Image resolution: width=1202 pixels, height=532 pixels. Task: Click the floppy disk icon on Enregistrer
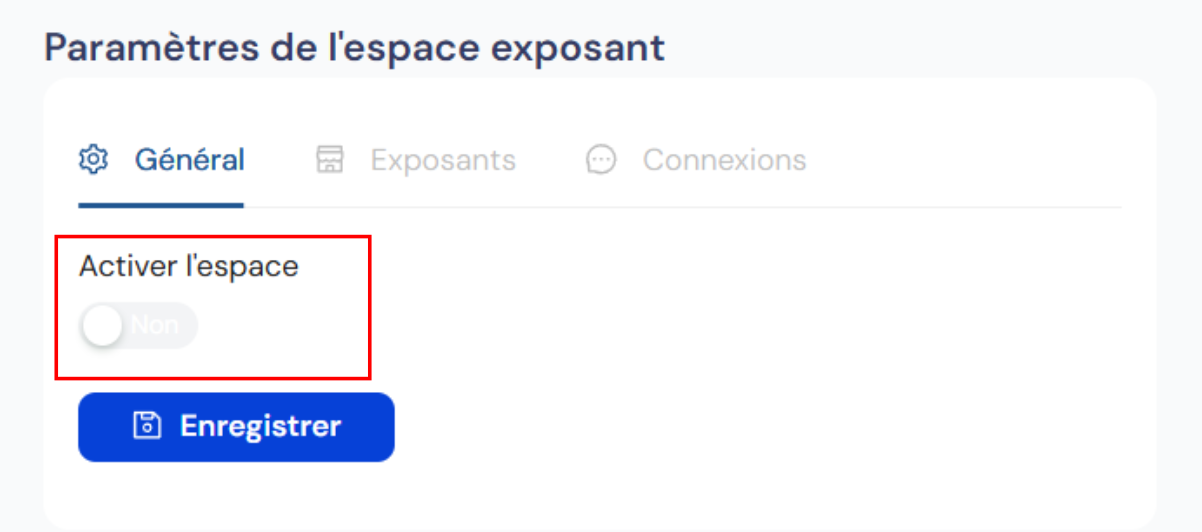[x=147, y=426]
